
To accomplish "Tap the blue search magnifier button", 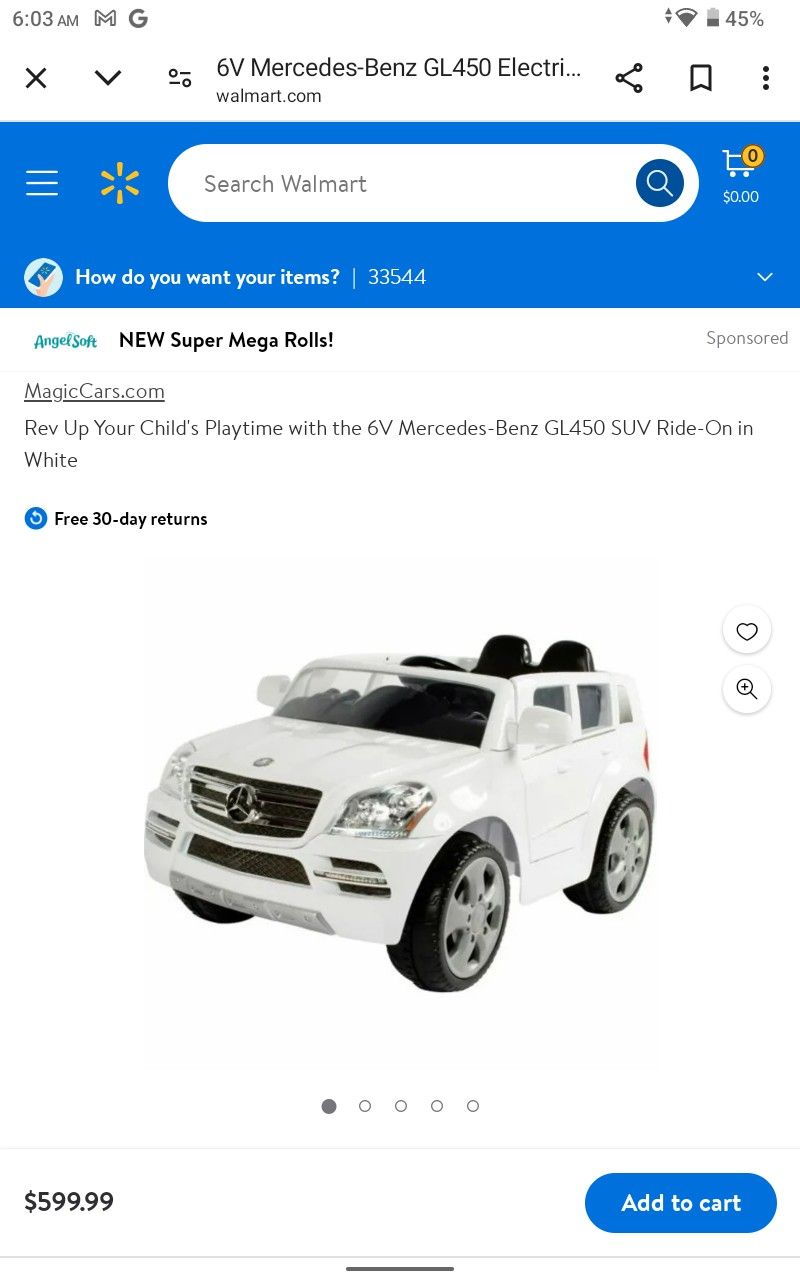I will point(660,183).
